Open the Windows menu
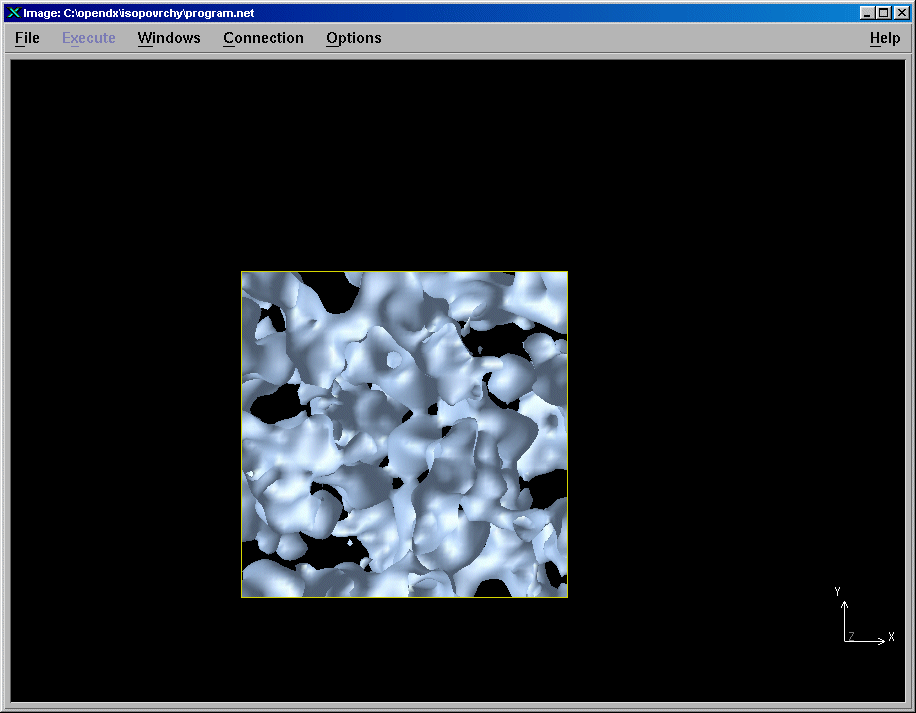This screenshot has height=713, width=916. coord(169,38)
